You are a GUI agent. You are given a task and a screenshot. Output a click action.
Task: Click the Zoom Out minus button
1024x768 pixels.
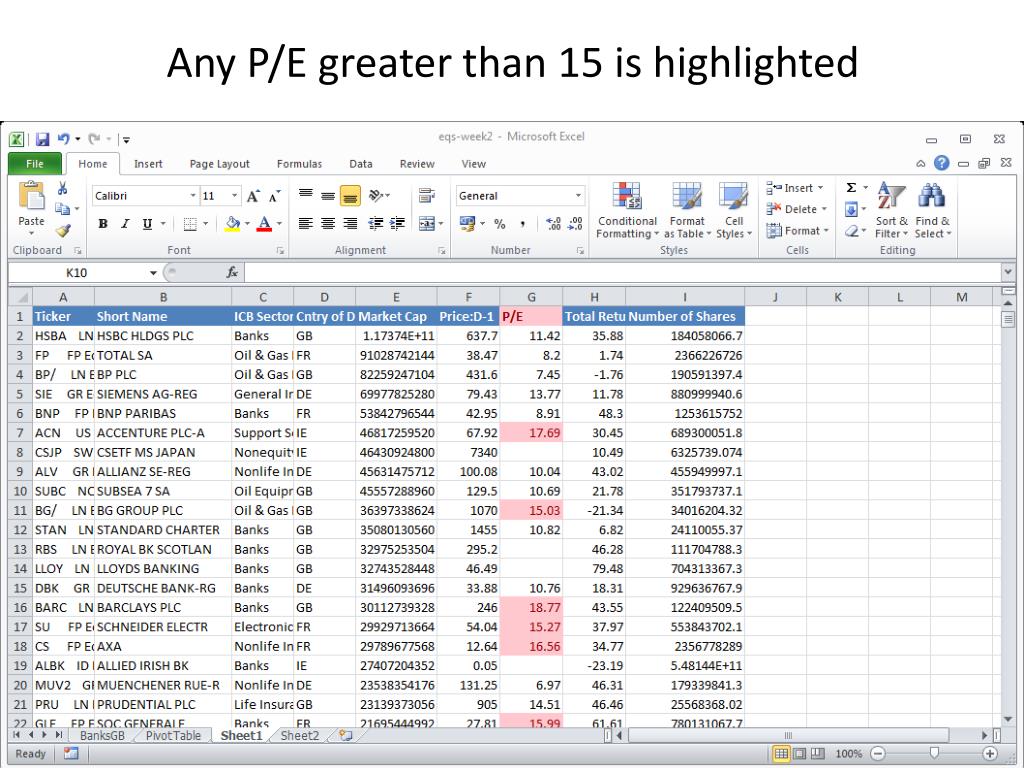[x=878, y=754]
